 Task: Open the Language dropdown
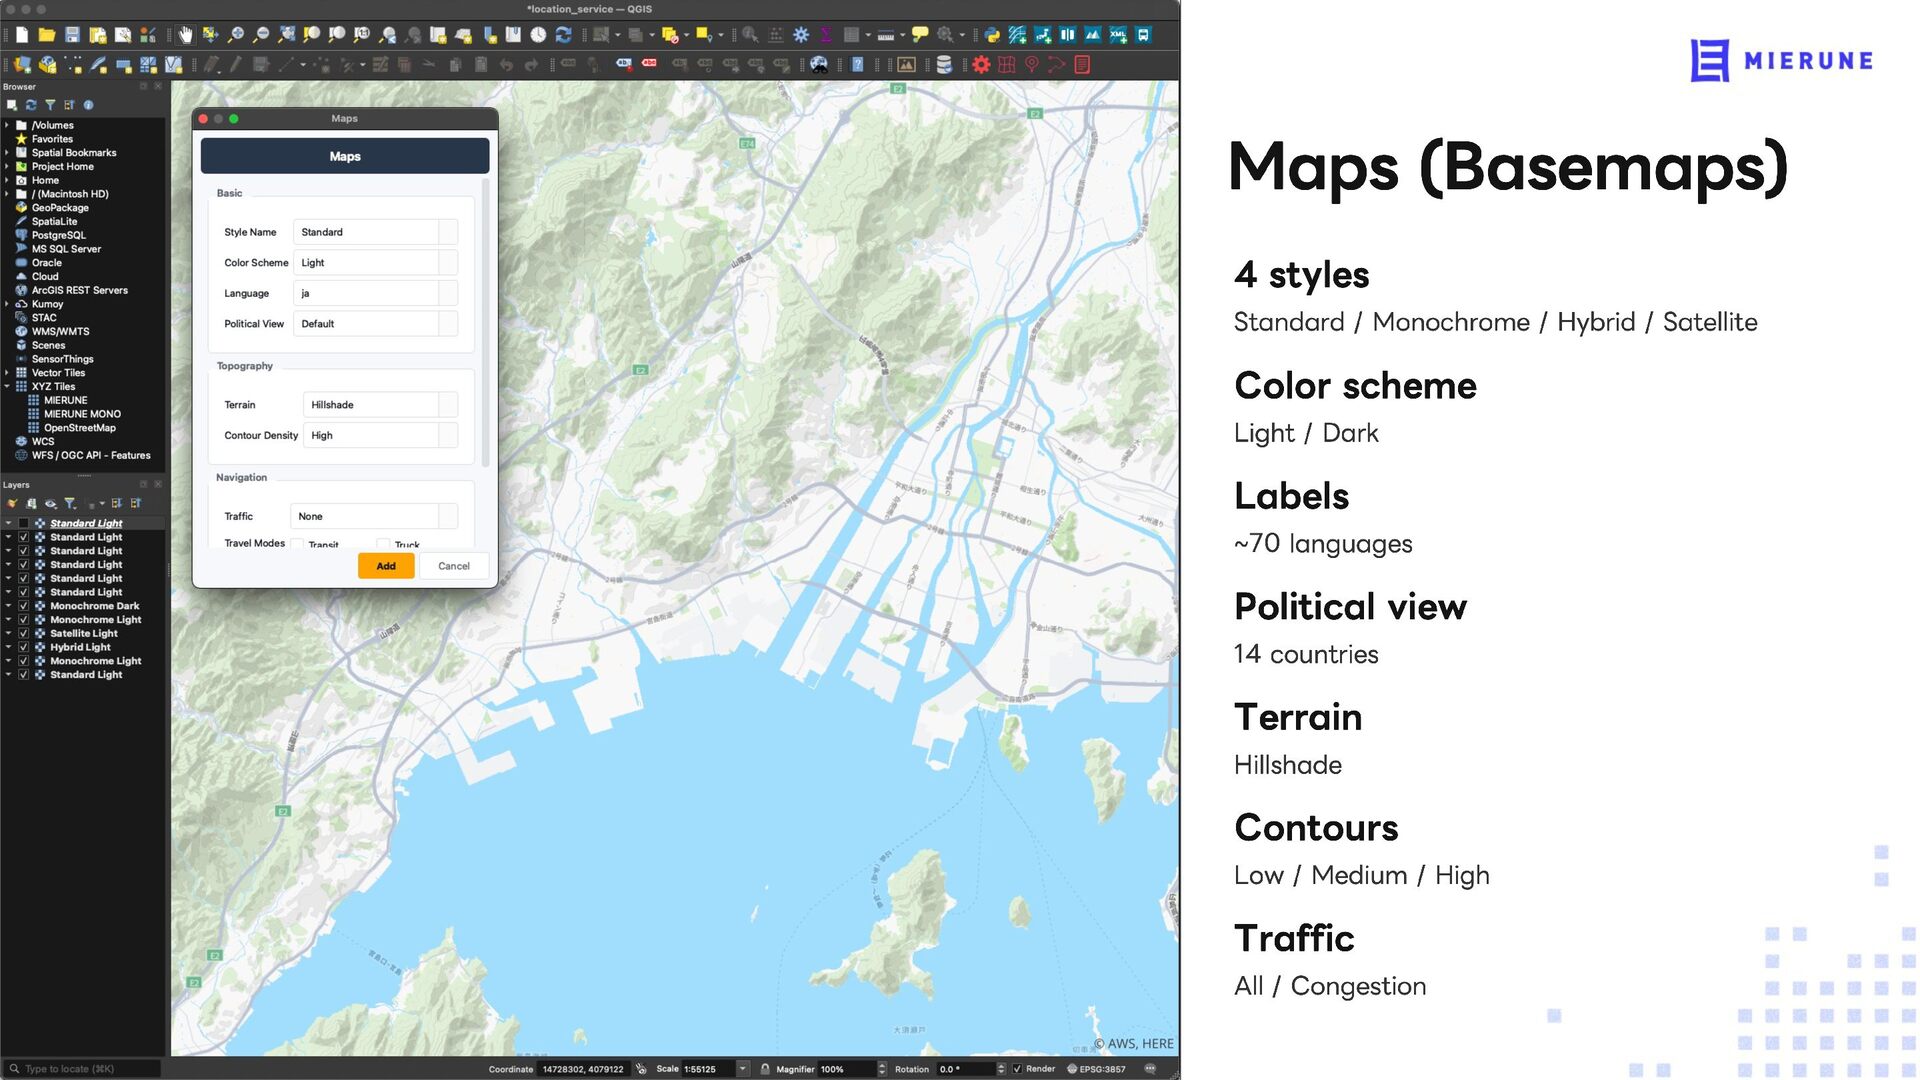[375, 294]
